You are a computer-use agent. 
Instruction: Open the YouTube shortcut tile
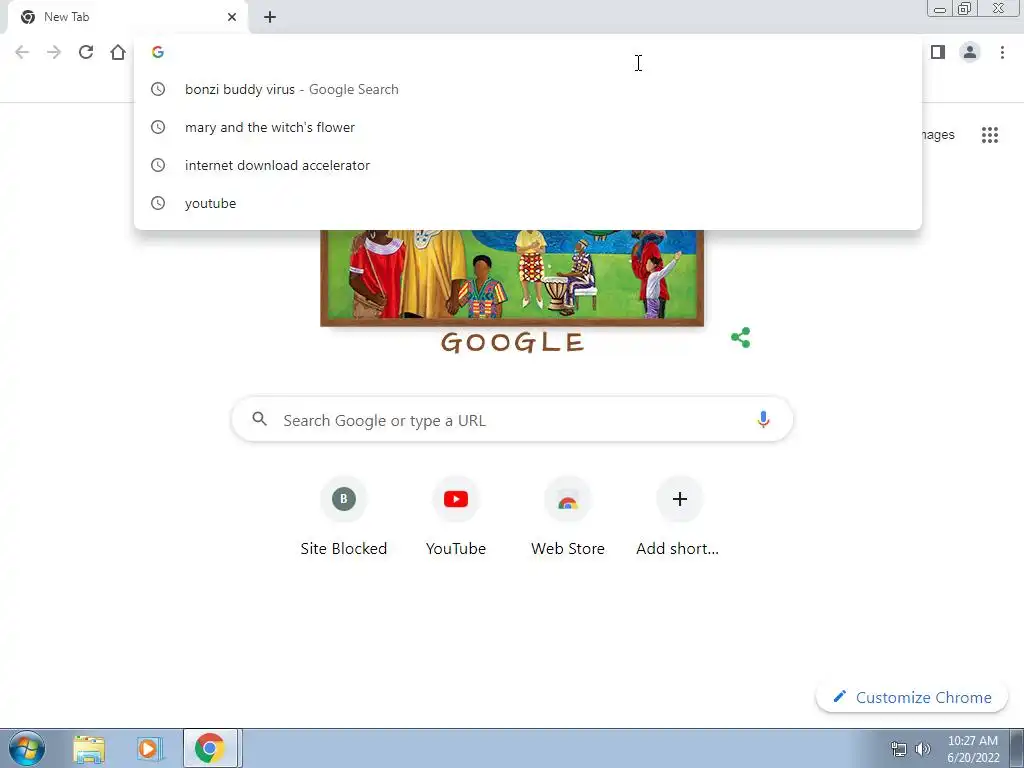(456, 516)
